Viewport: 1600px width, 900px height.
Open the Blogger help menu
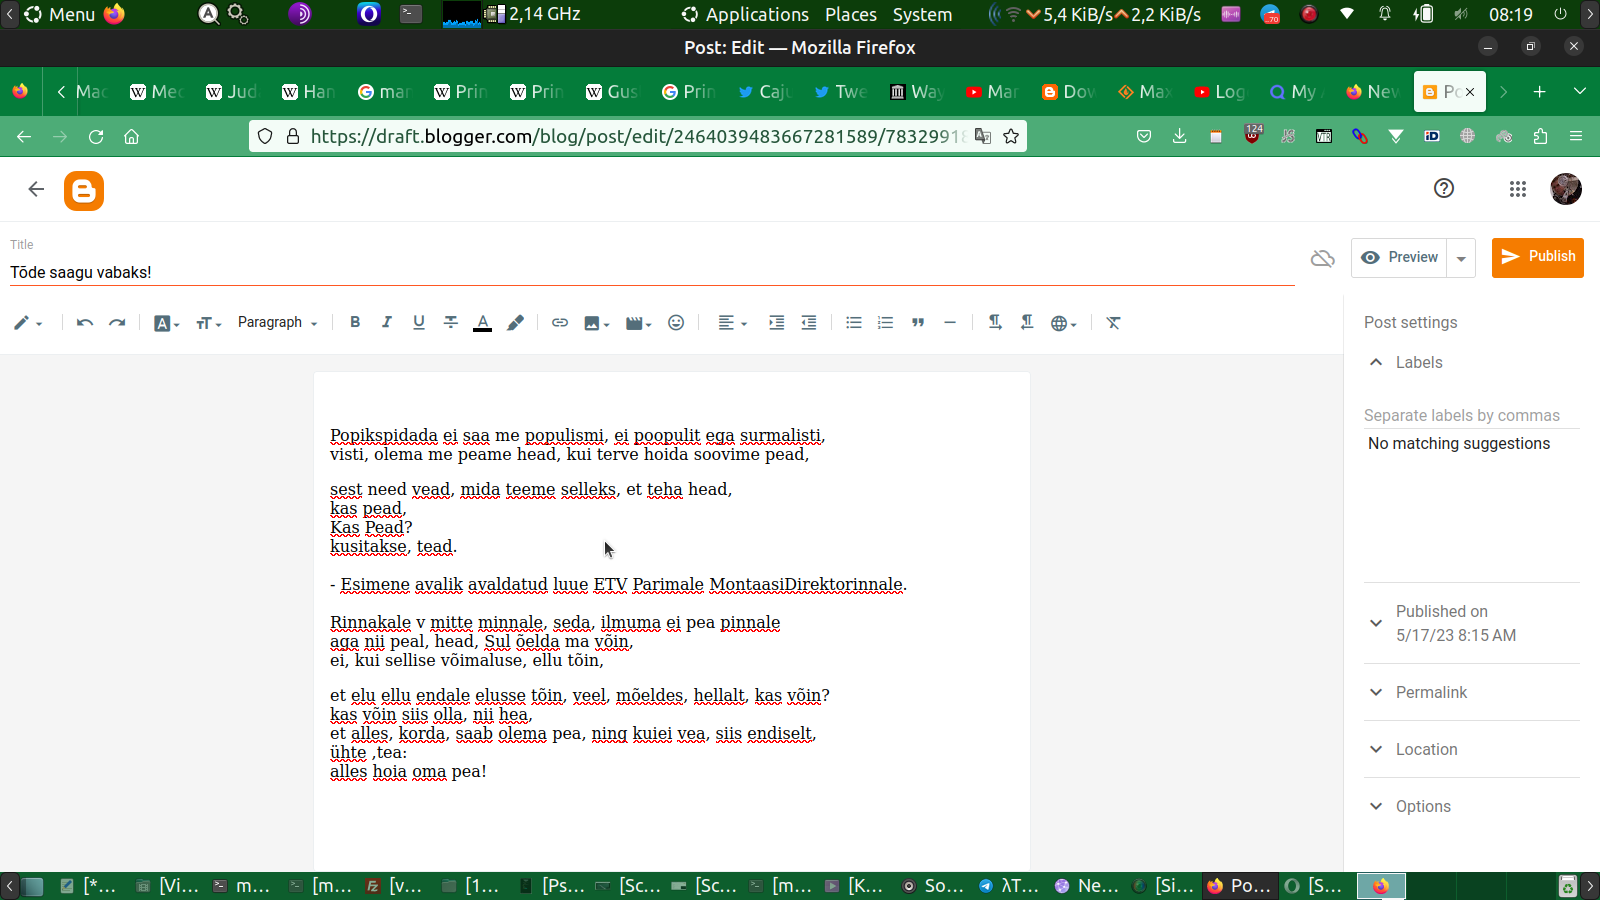pyautogui.click(x=1444, y=188)
